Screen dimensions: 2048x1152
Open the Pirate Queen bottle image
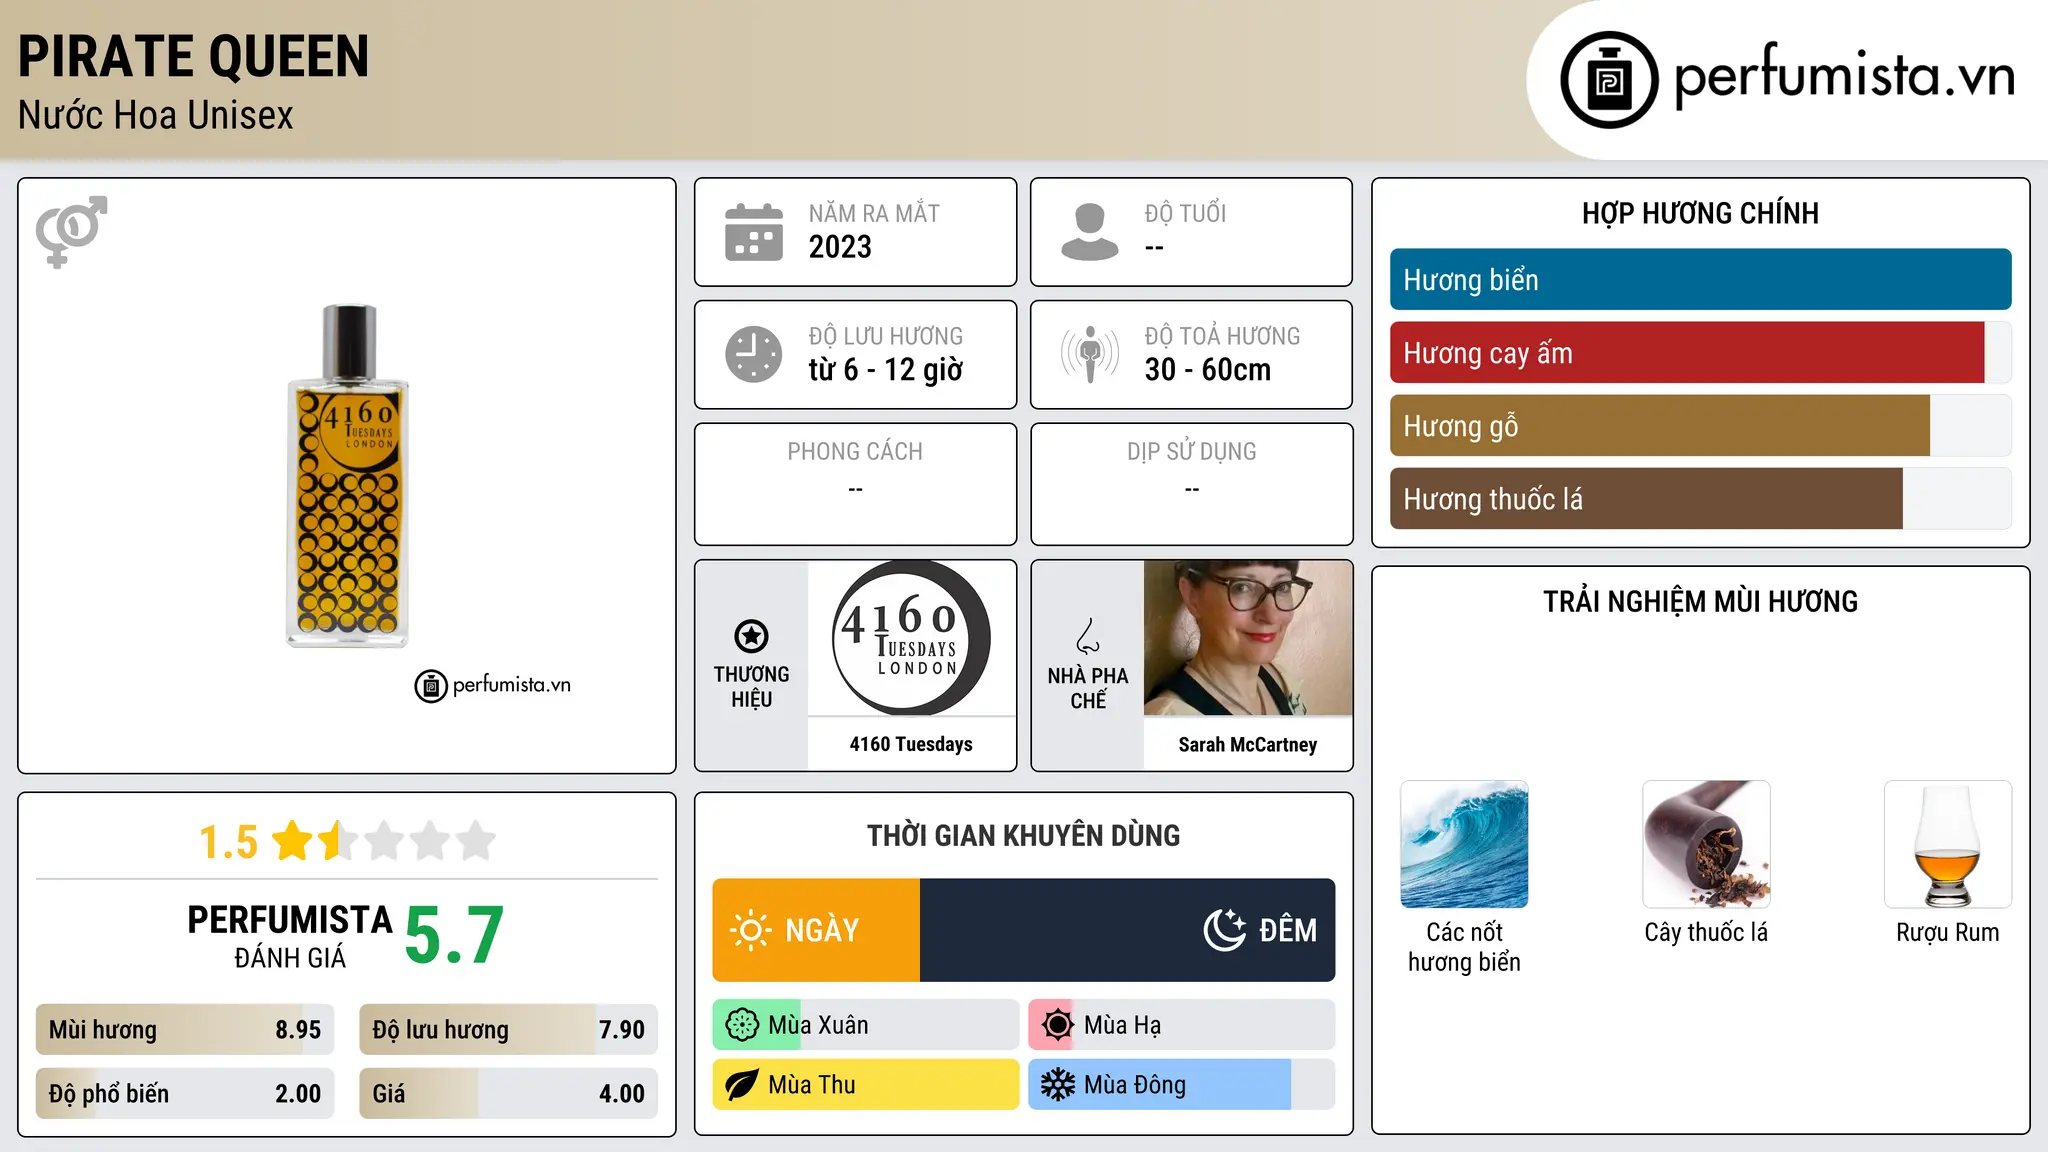[348, 476]
